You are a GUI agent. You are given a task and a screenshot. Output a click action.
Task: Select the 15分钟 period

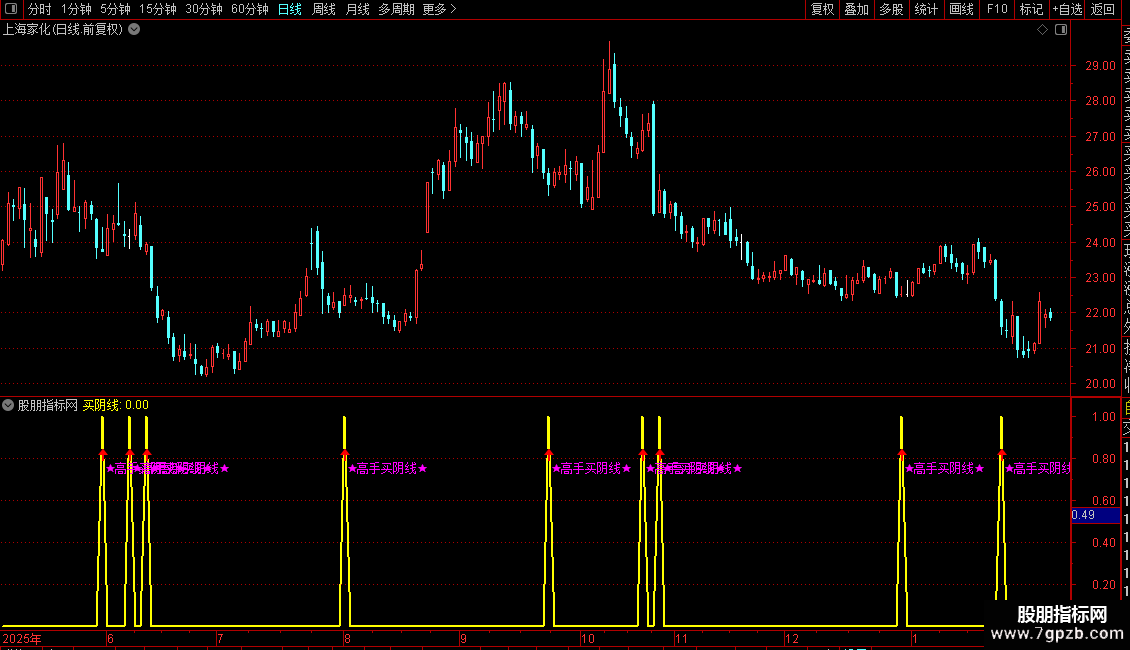point(158,9)
